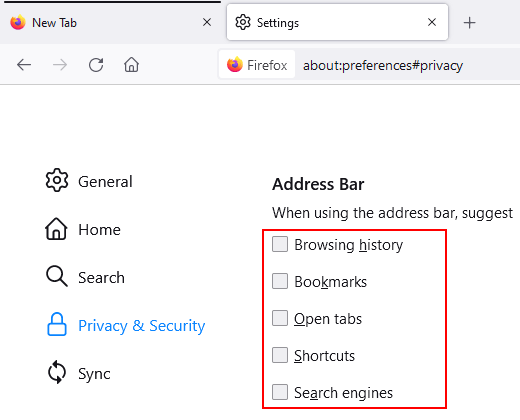Open a new tab with plus button
Viewport: 520px width, 420px height.
(469, 23)
